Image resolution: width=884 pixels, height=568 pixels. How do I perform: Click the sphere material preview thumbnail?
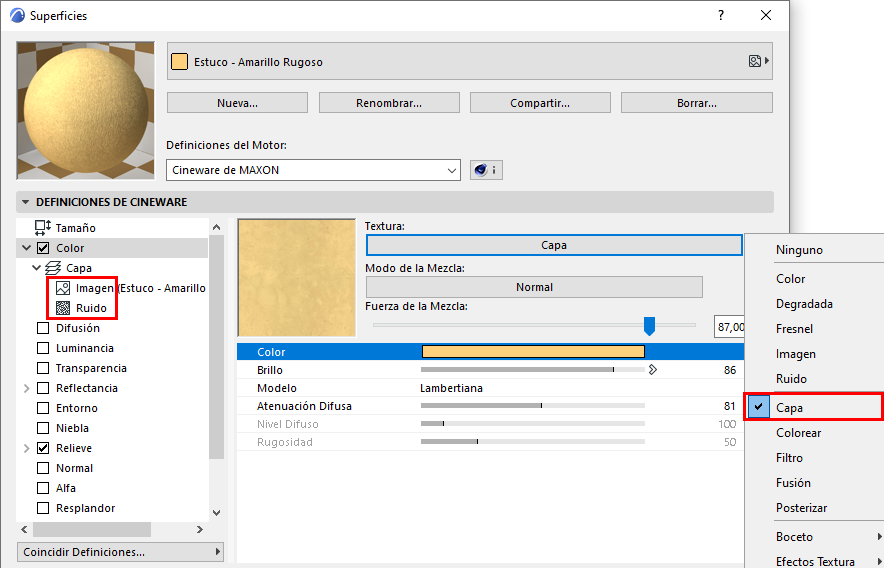(x=85, y=110)
